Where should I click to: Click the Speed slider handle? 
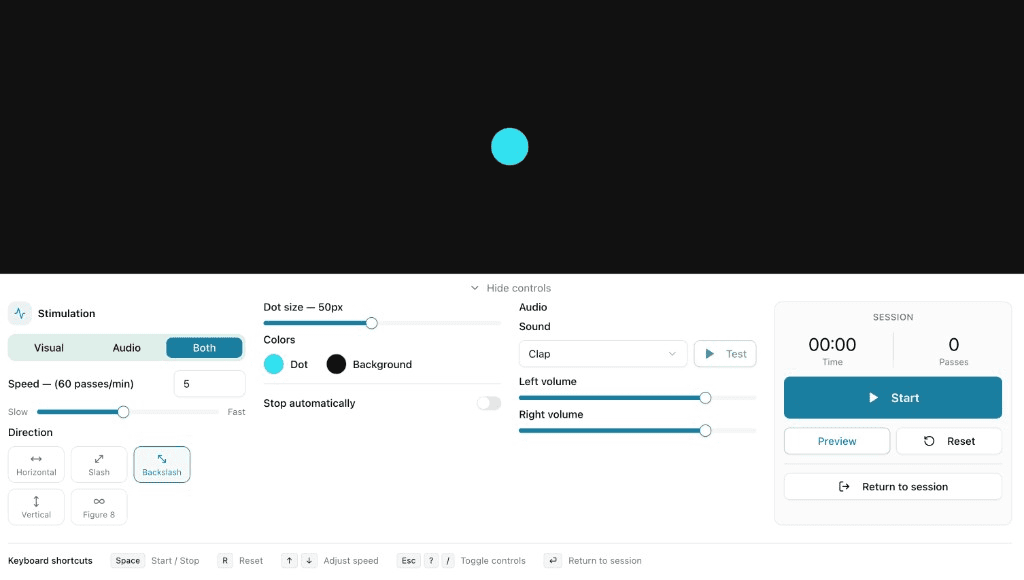click(x=123, y=412)
